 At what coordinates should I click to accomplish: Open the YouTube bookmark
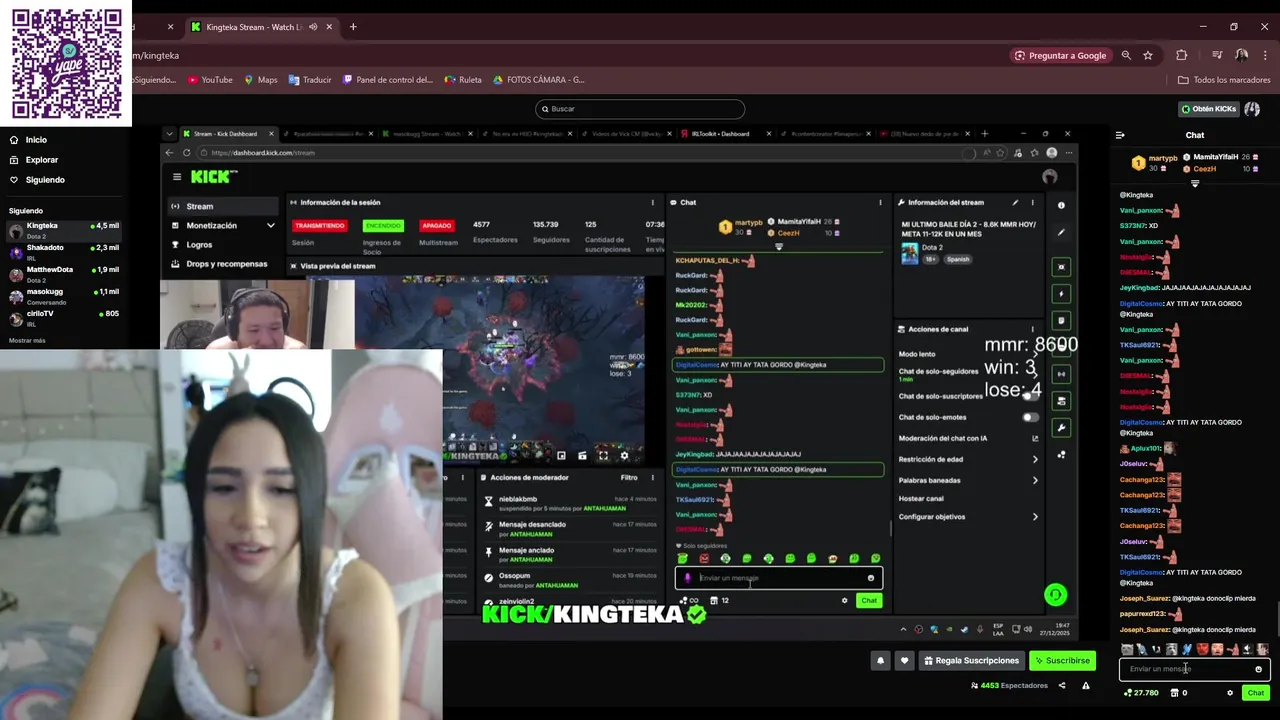coord(210,80)
